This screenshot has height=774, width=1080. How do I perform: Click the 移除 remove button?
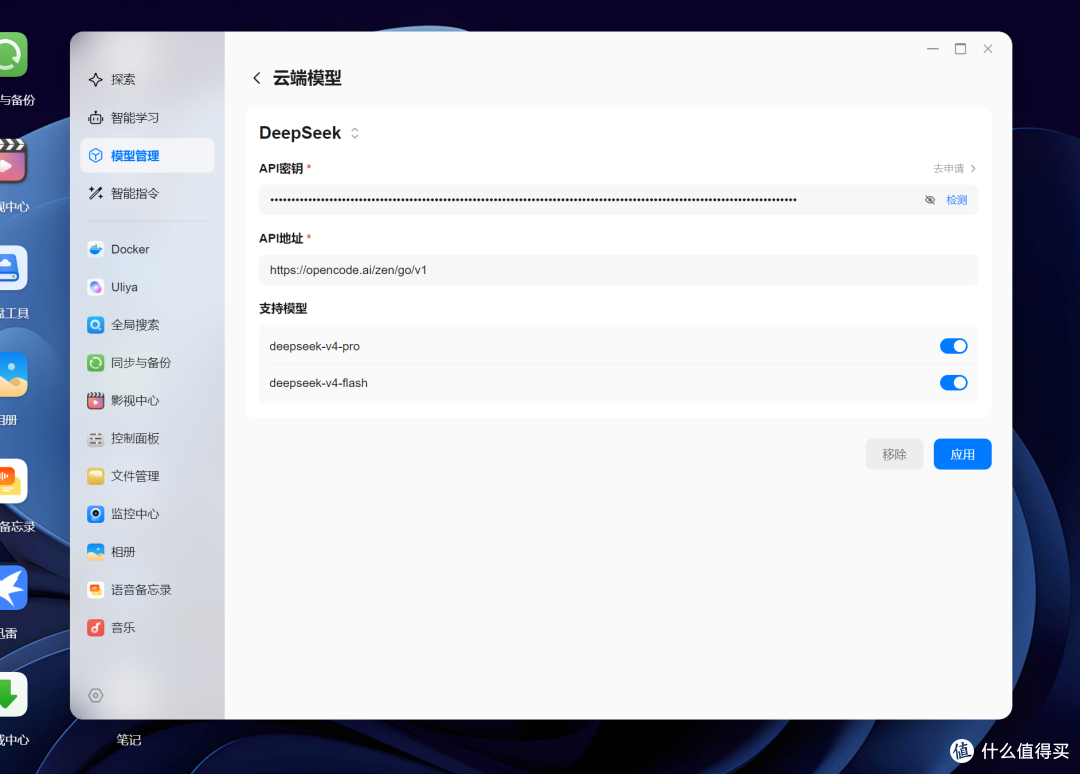(894, 454)
